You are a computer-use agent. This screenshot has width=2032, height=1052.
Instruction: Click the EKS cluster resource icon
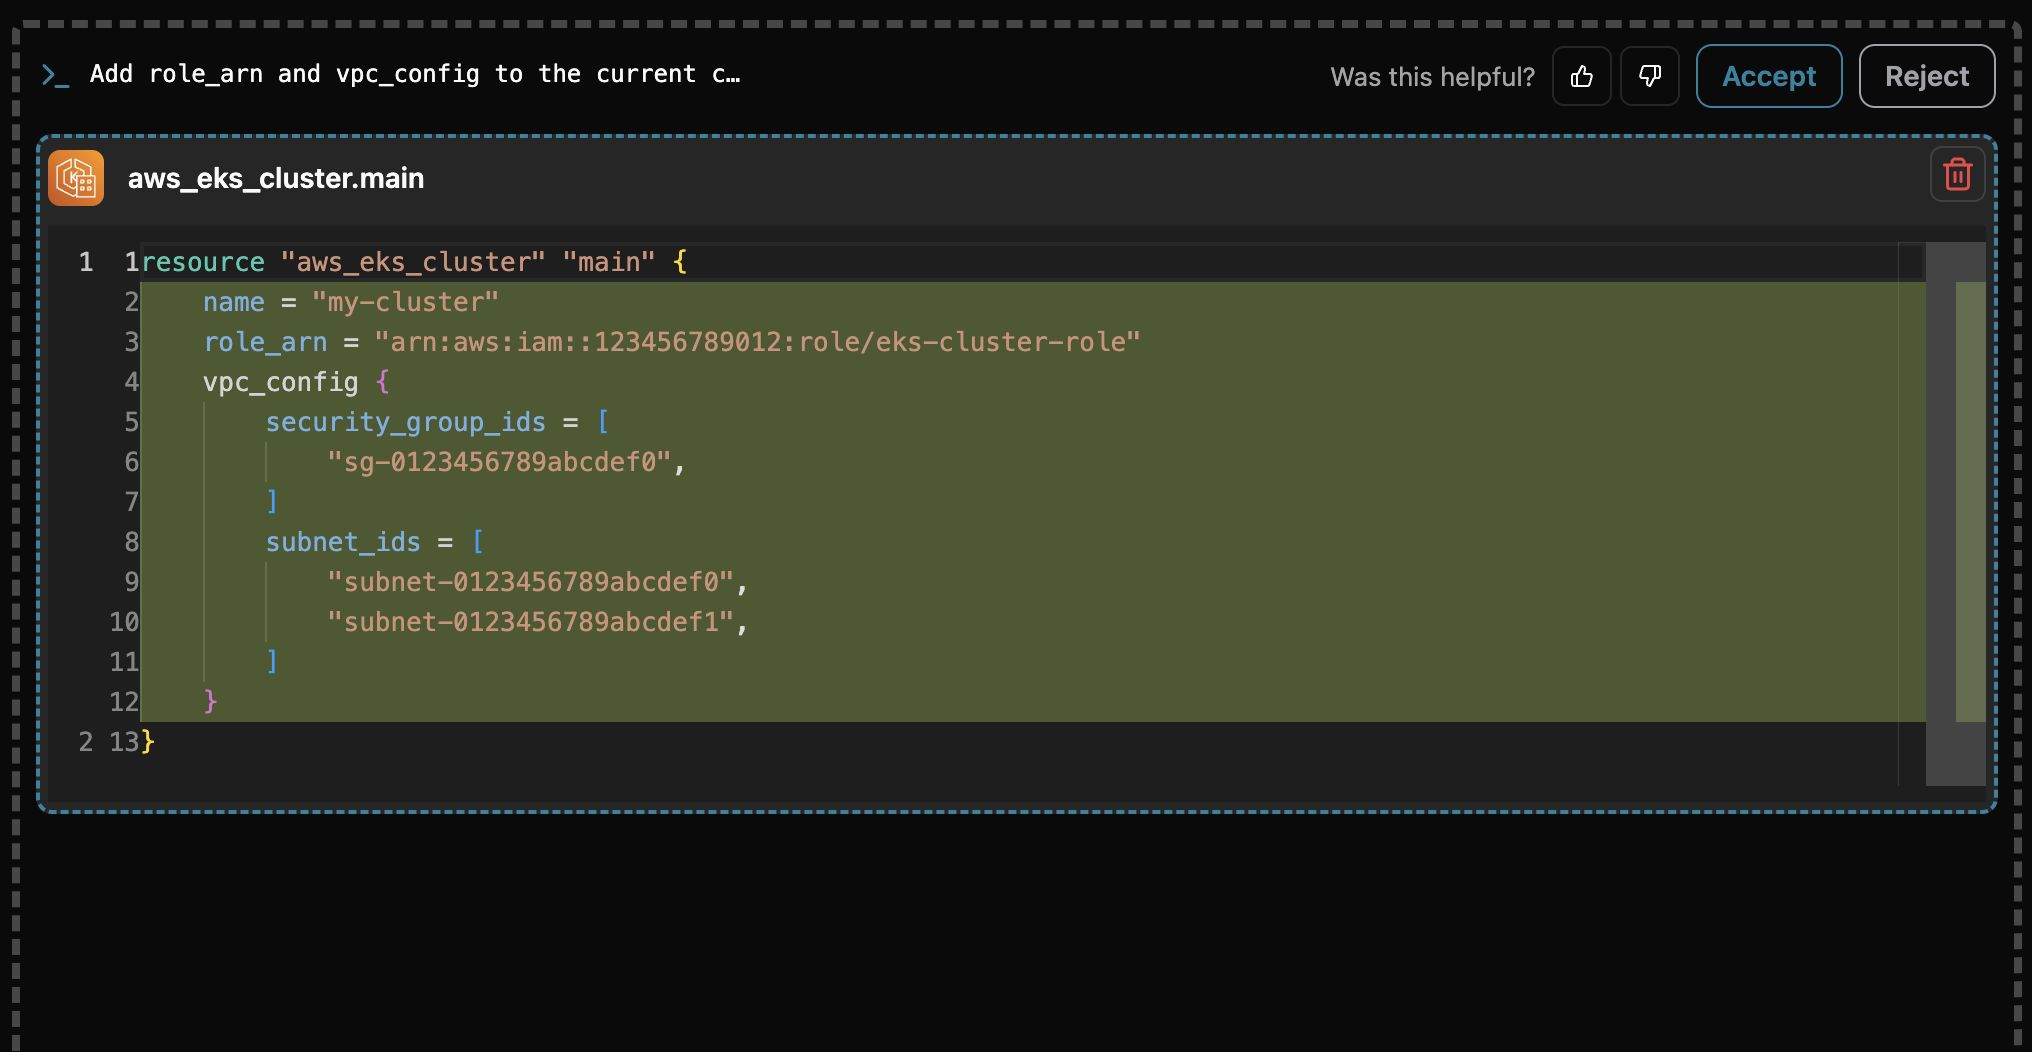pos(76,178)
